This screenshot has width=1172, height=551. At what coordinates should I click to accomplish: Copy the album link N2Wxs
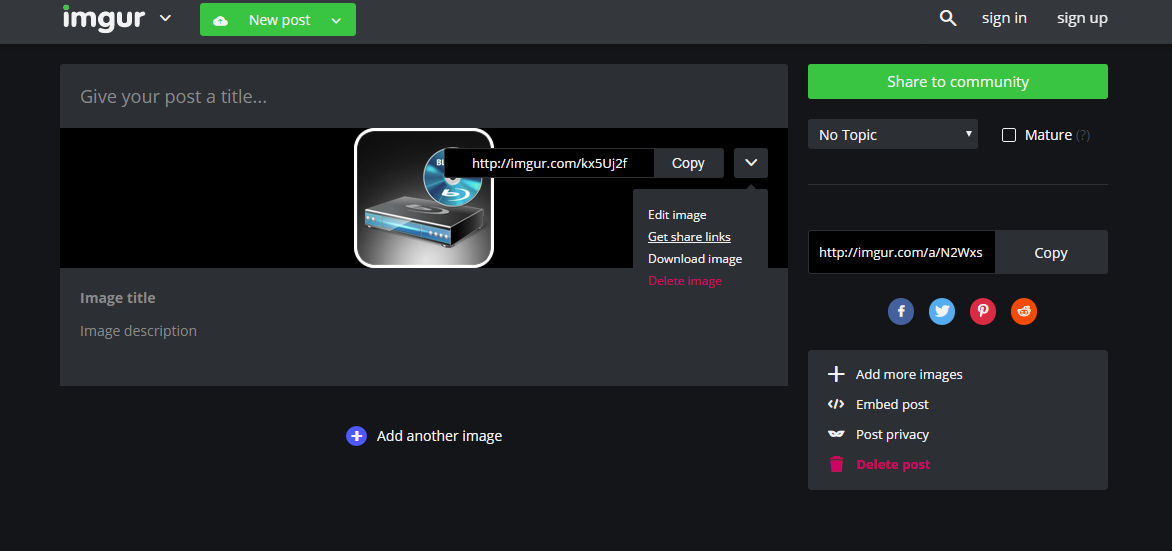[1051, 253]
